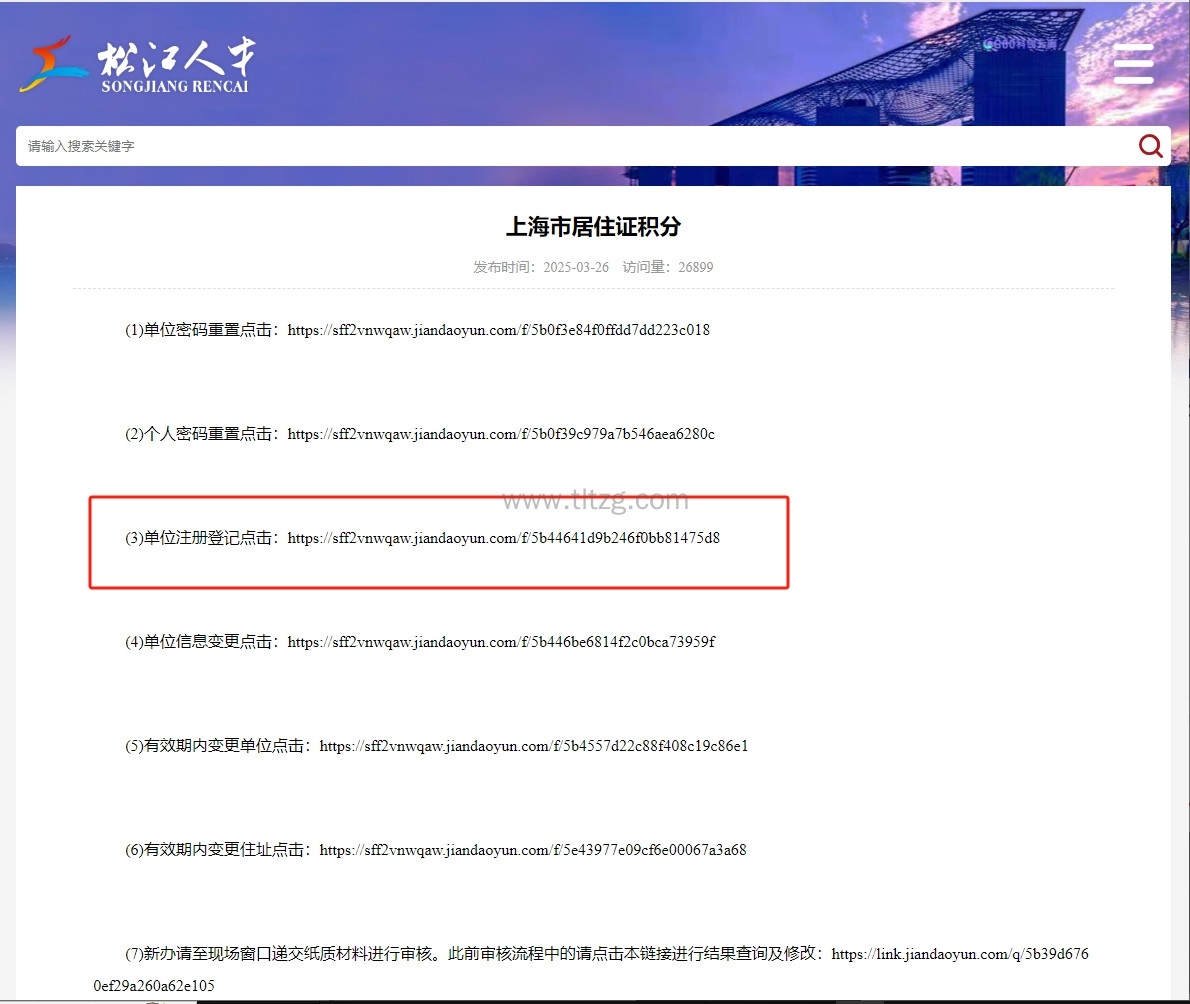1190x1004 pixels.
Task: Open the 单位密码重置 jiandaoyun URL
Action: click(x=498, y=330)
